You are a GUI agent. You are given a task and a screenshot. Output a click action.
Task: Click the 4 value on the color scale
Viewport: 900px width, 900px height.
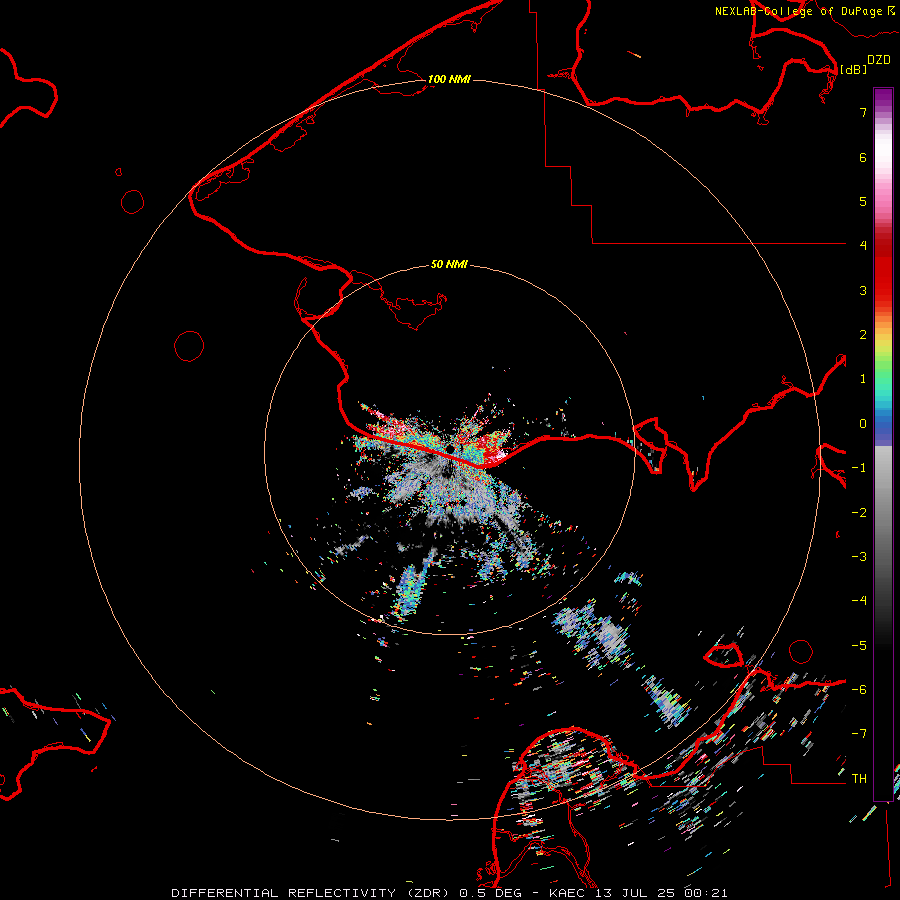pyautogui.click(x=863, y=246)
